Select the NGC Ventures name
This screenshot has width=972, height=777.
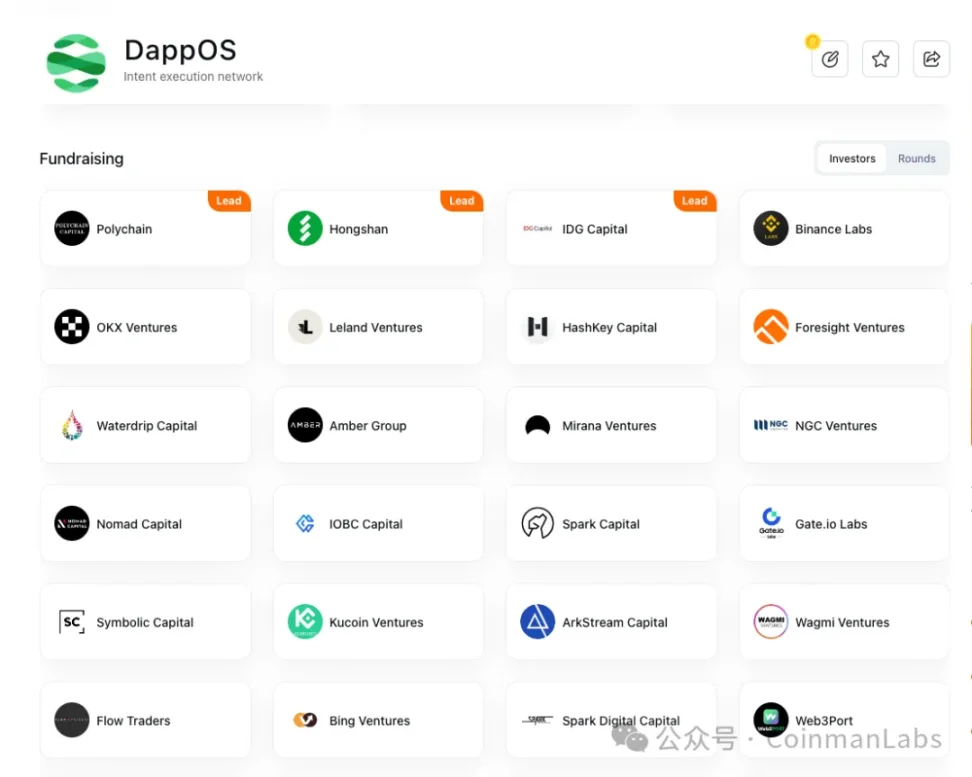[x=836, y=426]
